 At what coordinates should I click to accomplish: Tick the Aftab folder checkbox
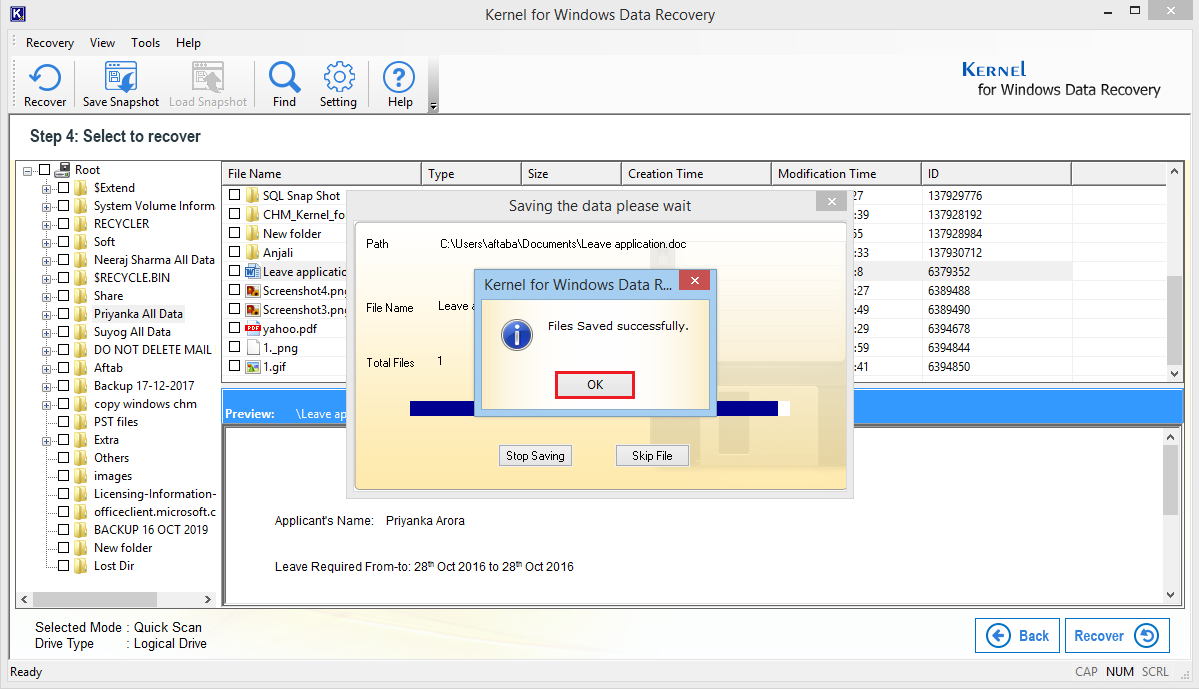click(63, 368)
